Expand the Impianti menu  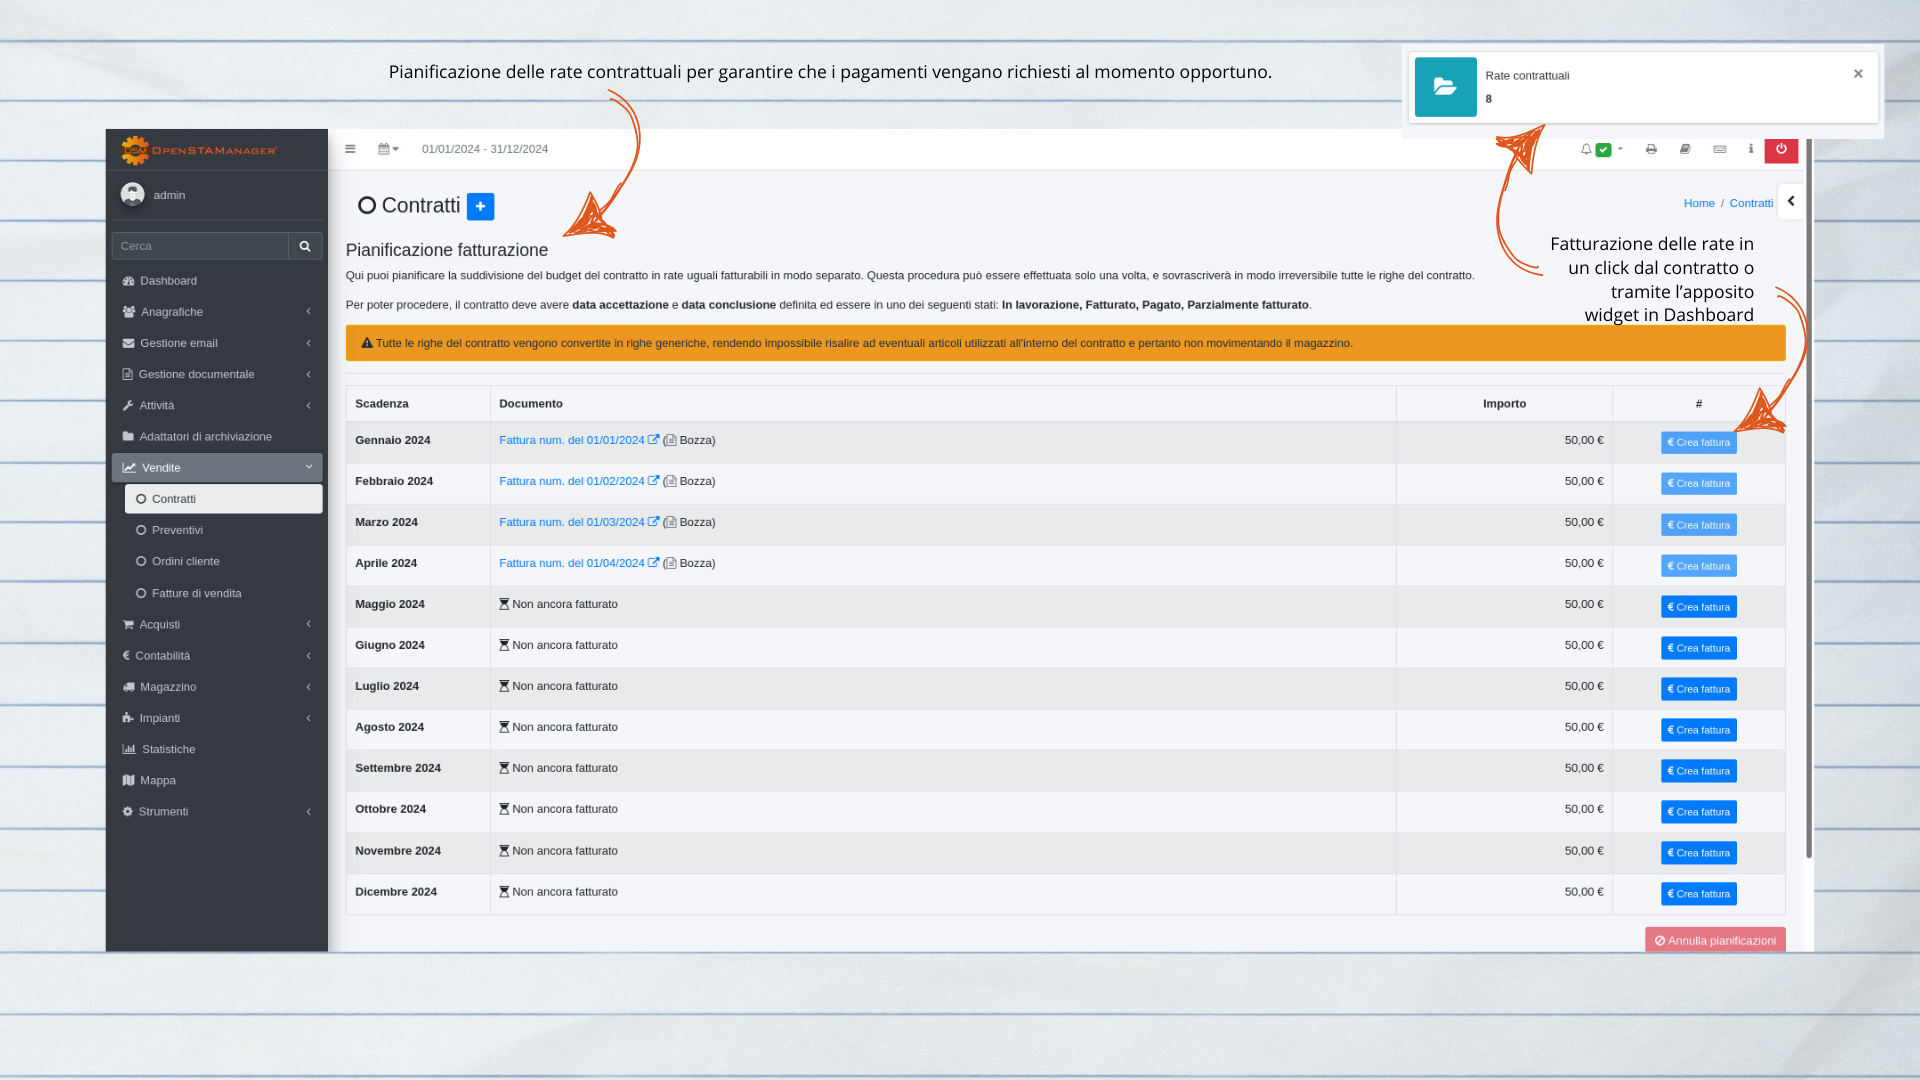[x=217, y=718]
